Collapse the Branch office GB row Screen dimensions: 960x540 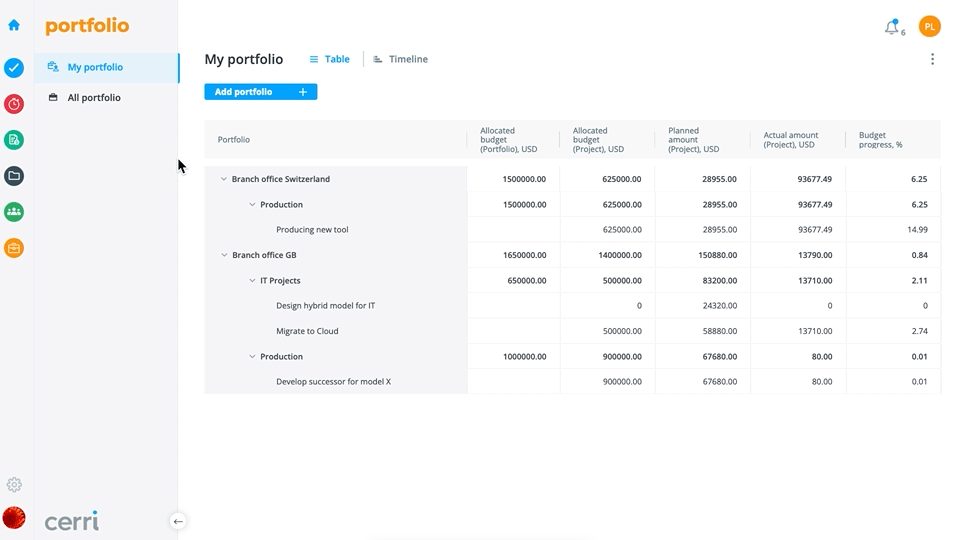tap(223, 255)
